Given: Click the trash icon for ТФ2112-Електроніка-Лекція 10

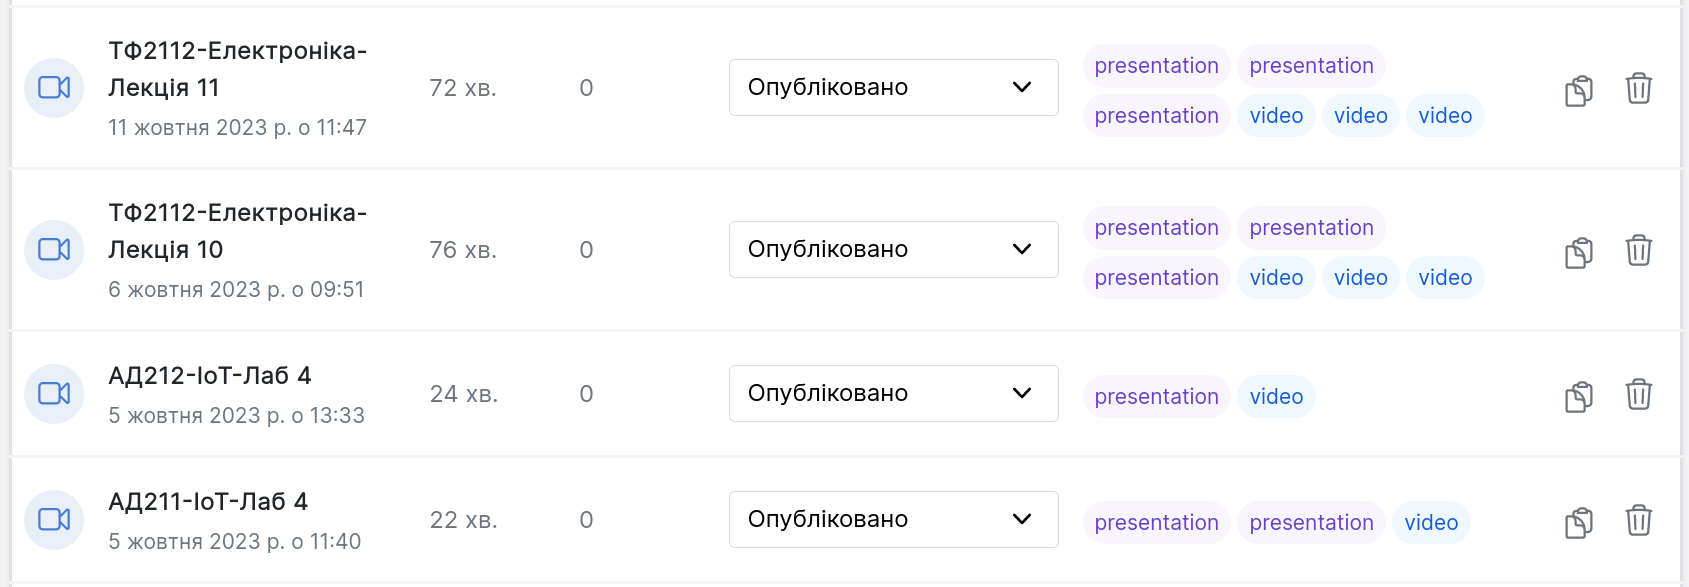Looking at the screenshot, I should coord(1639,251).
